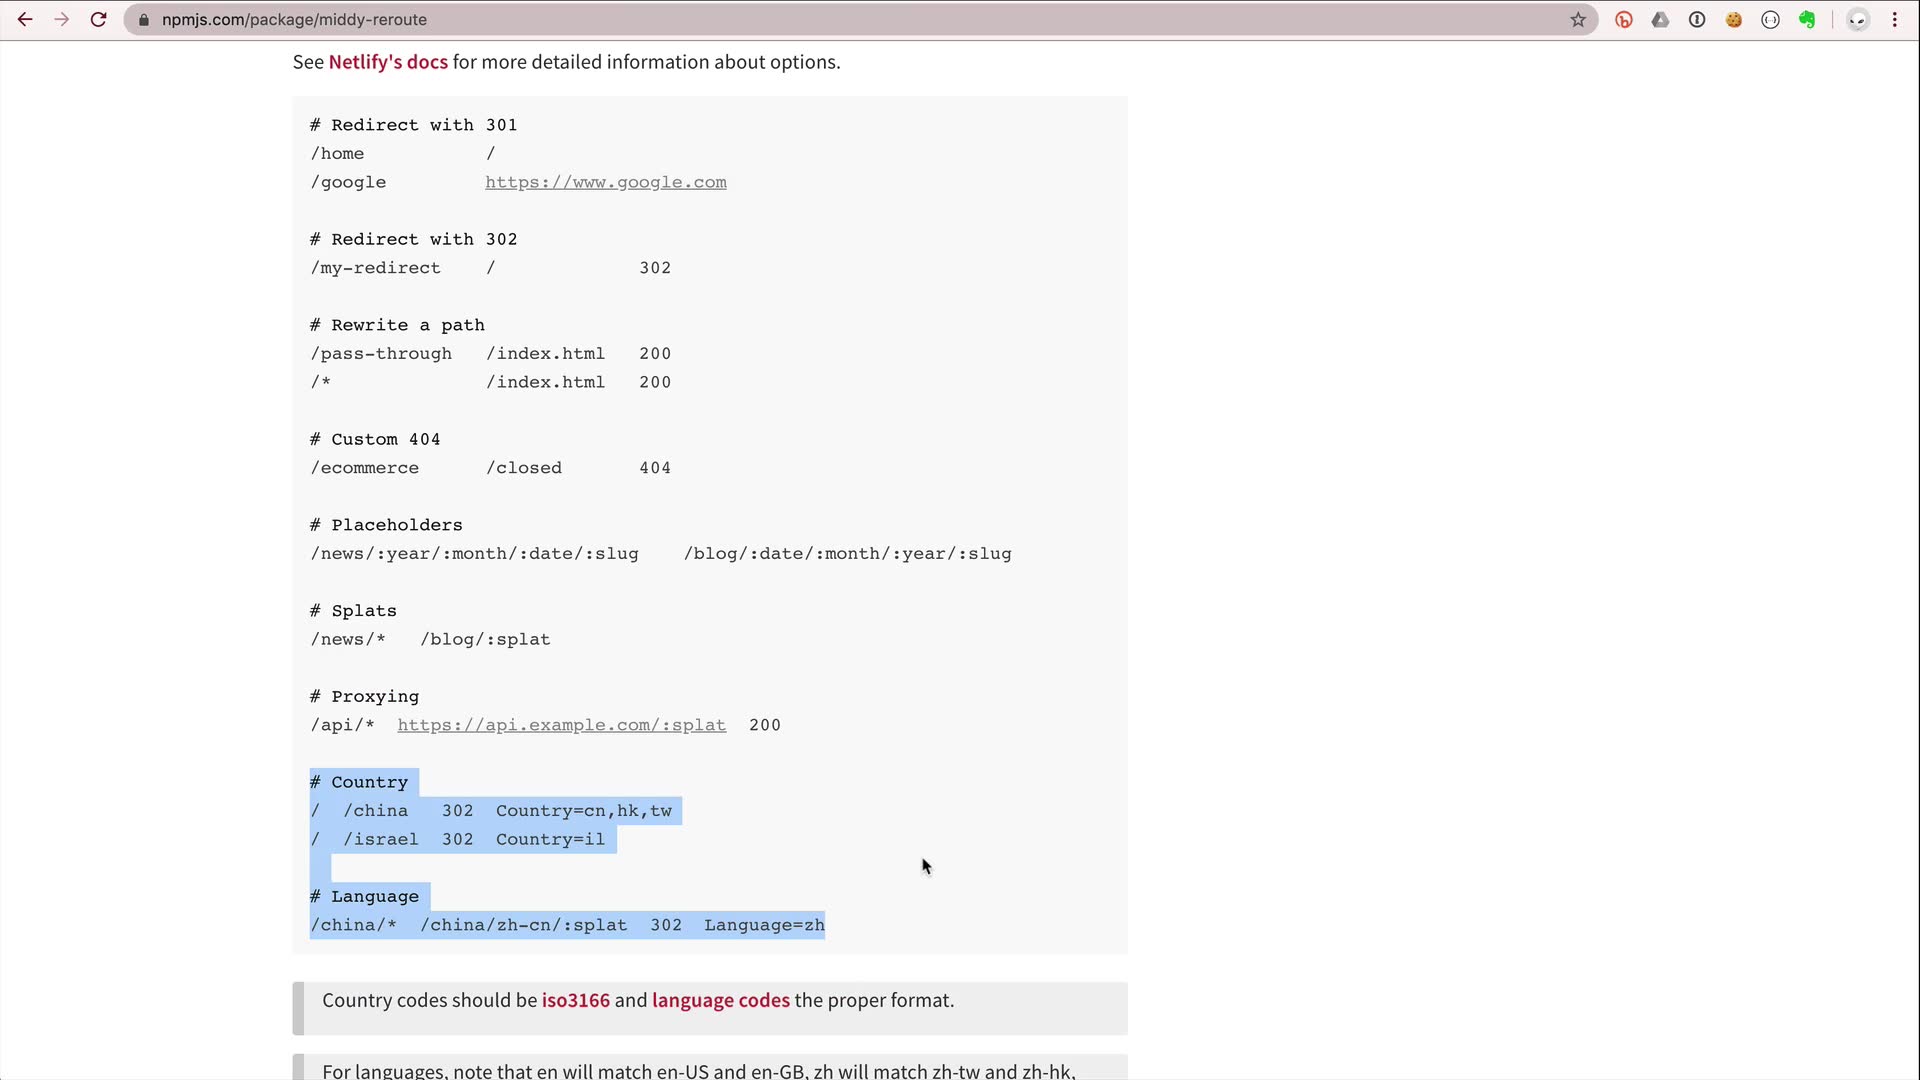
Task: Open the cookie extension icon
Action: 1734,19
